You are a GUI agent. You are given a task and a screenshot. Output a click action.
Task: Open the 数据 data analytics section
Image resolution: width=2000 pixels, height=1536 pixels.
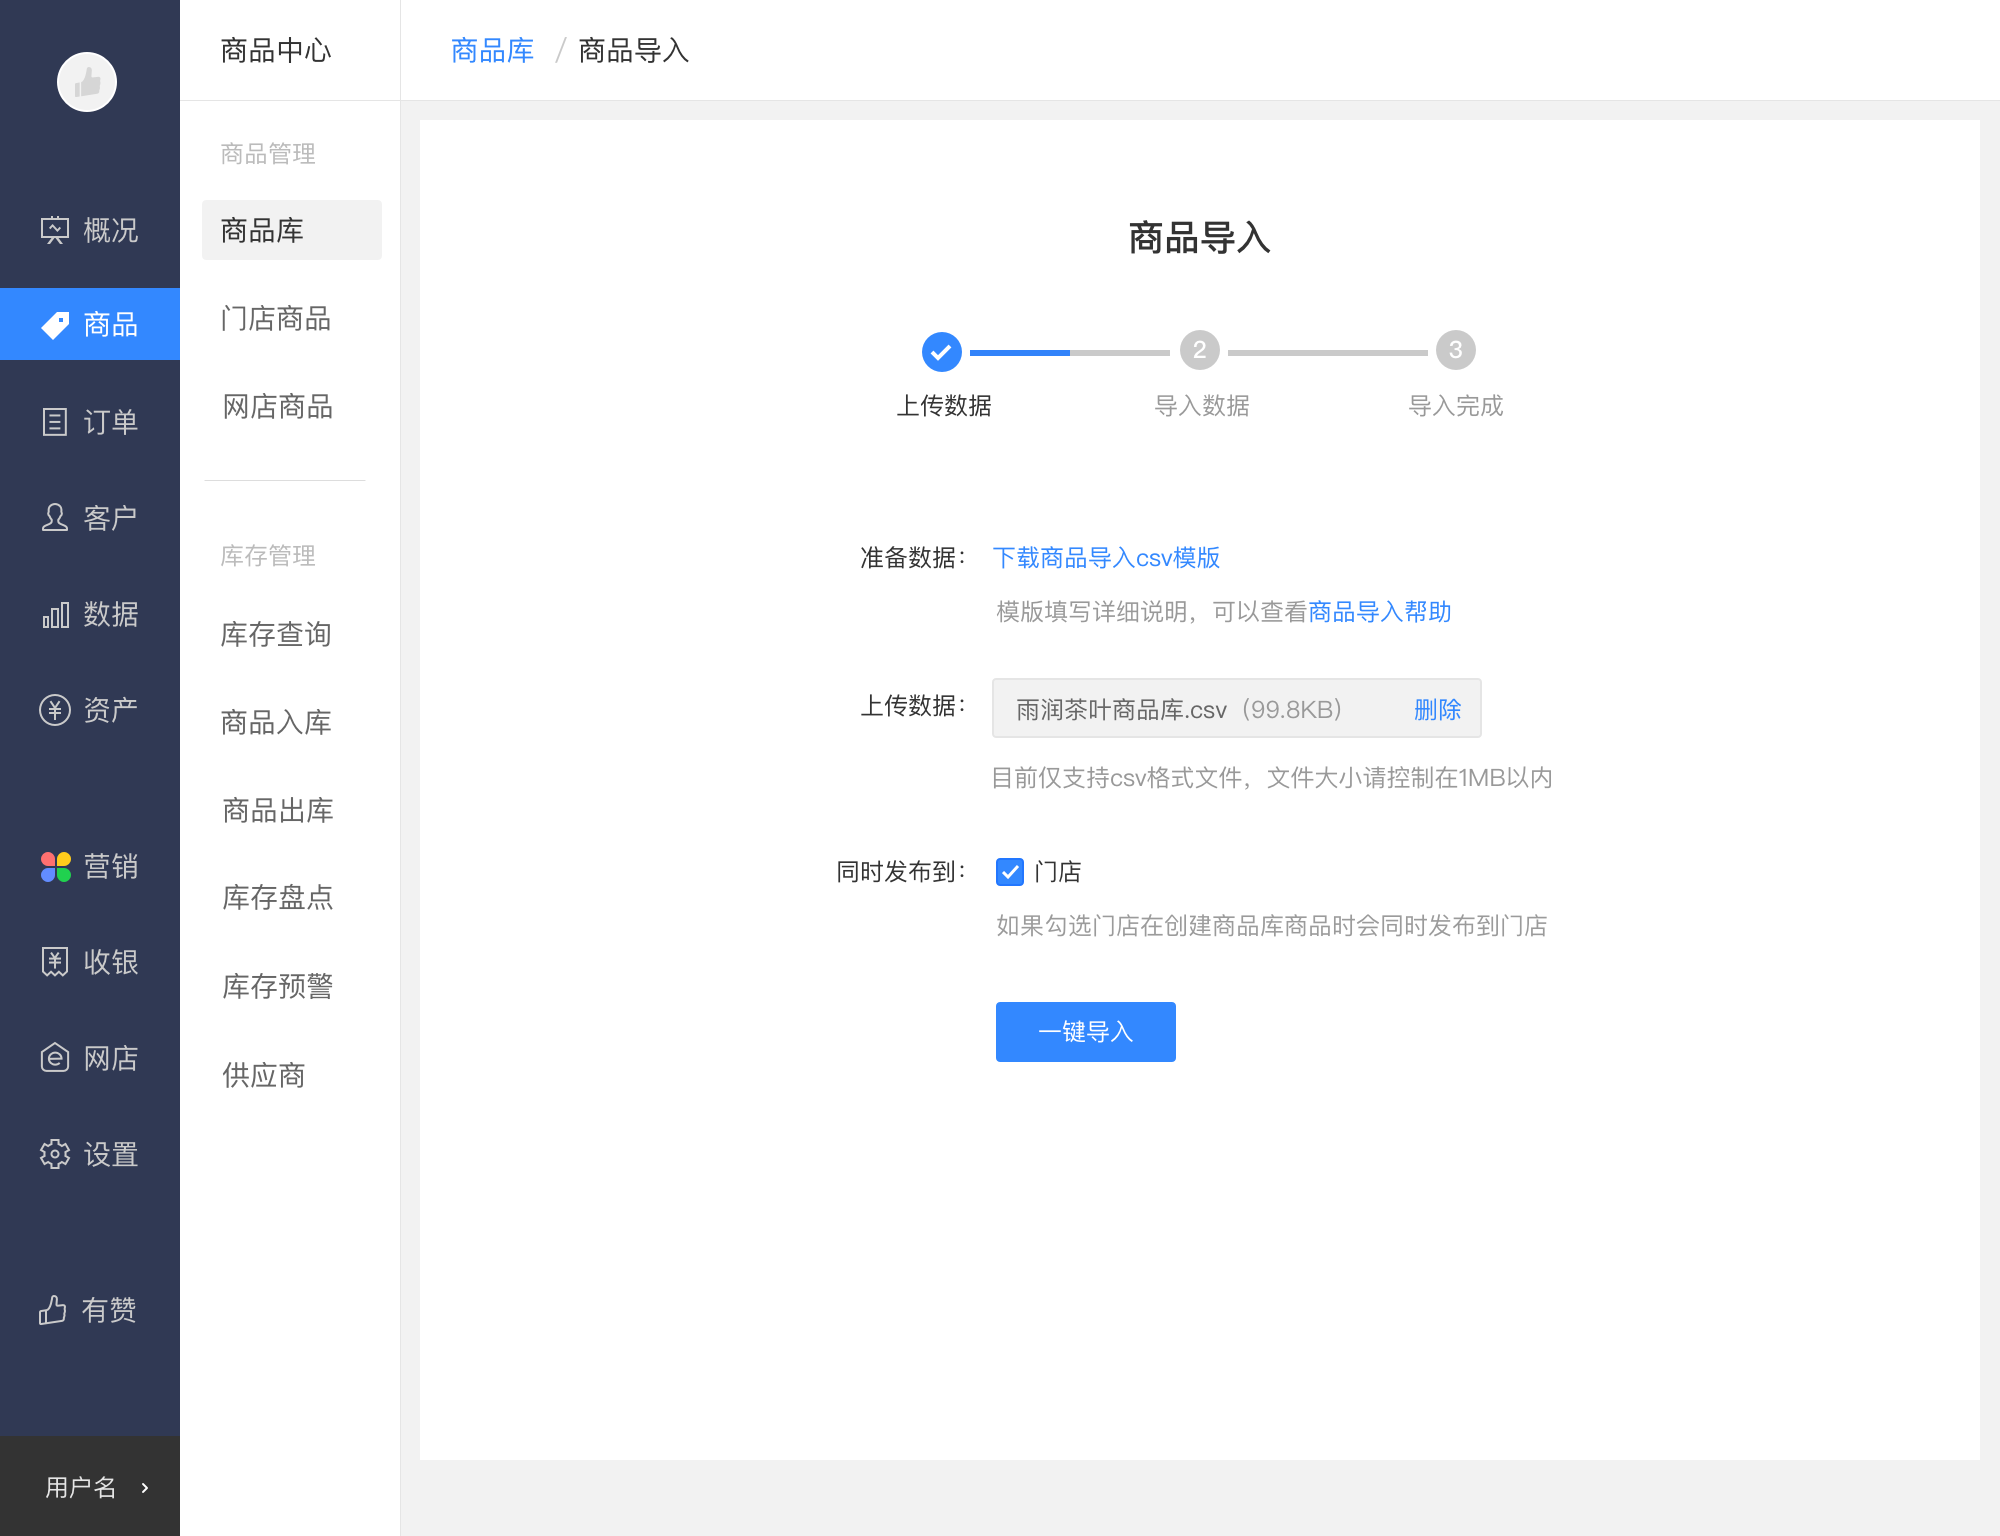89,614
